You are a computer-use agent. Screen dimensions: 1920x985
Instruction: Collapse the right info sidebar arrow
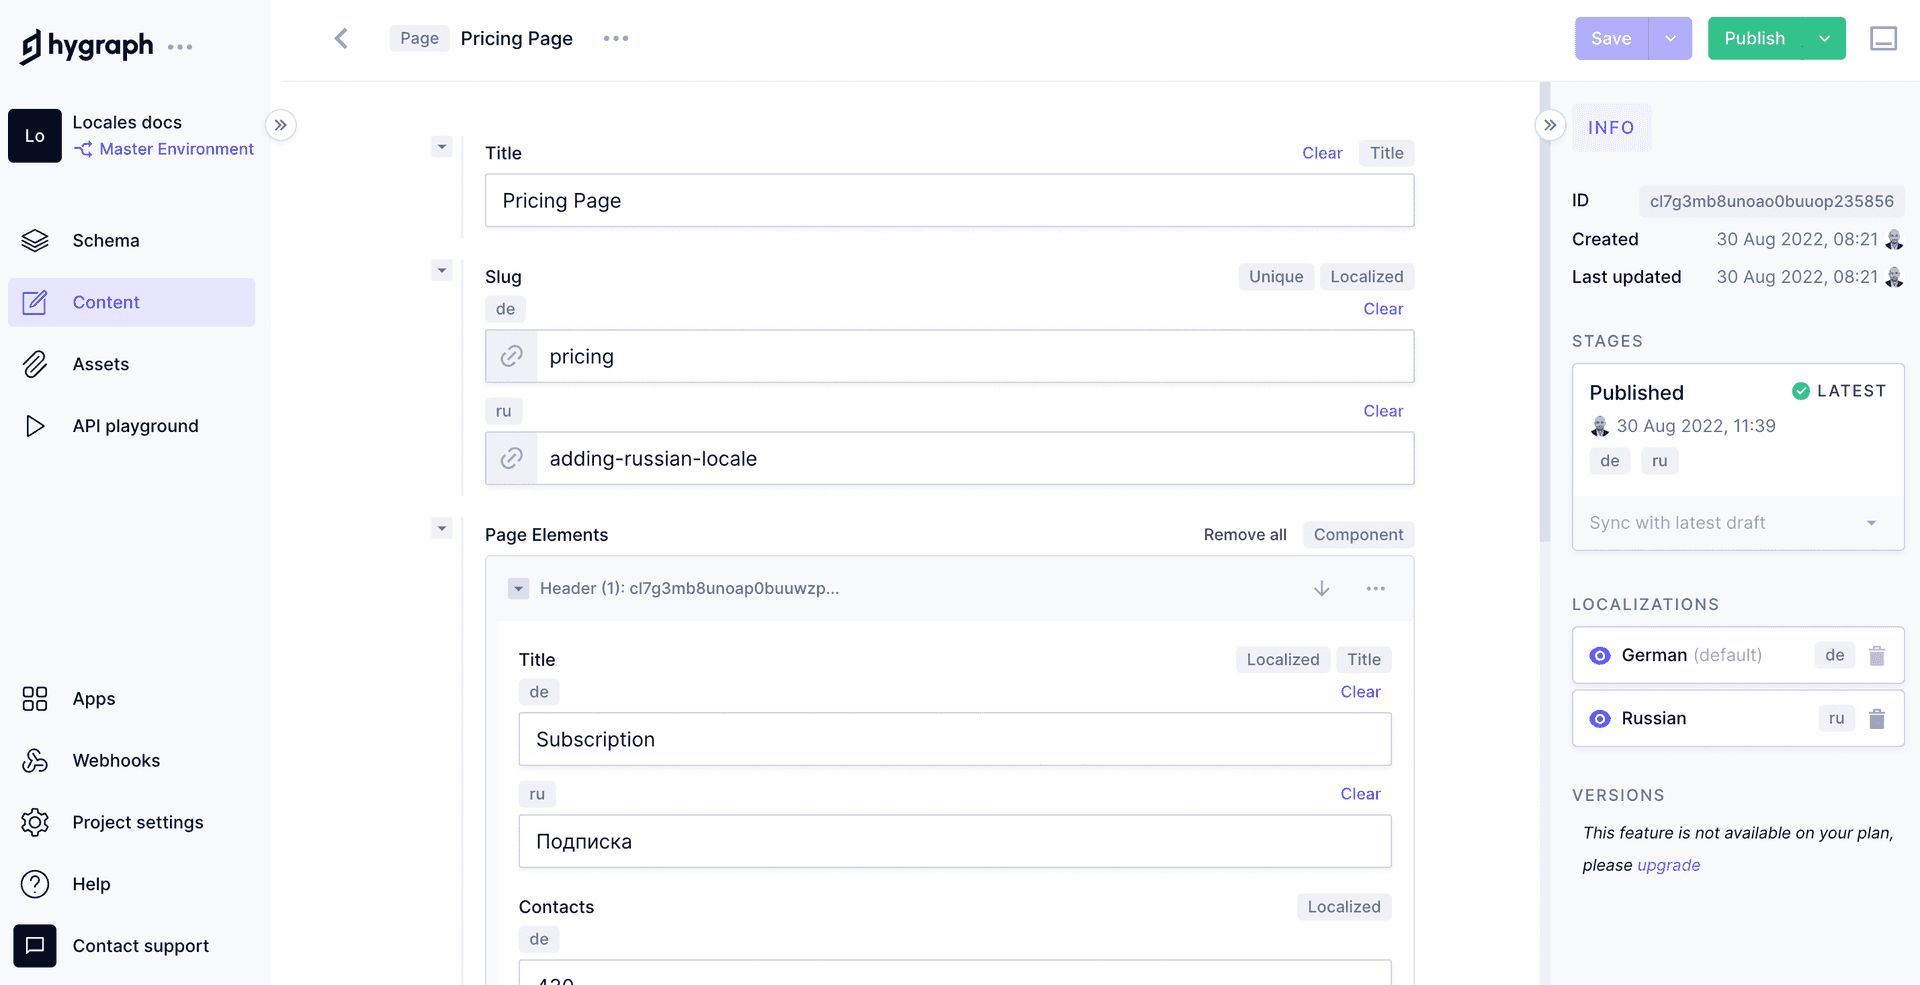(x=1550, y=125)
